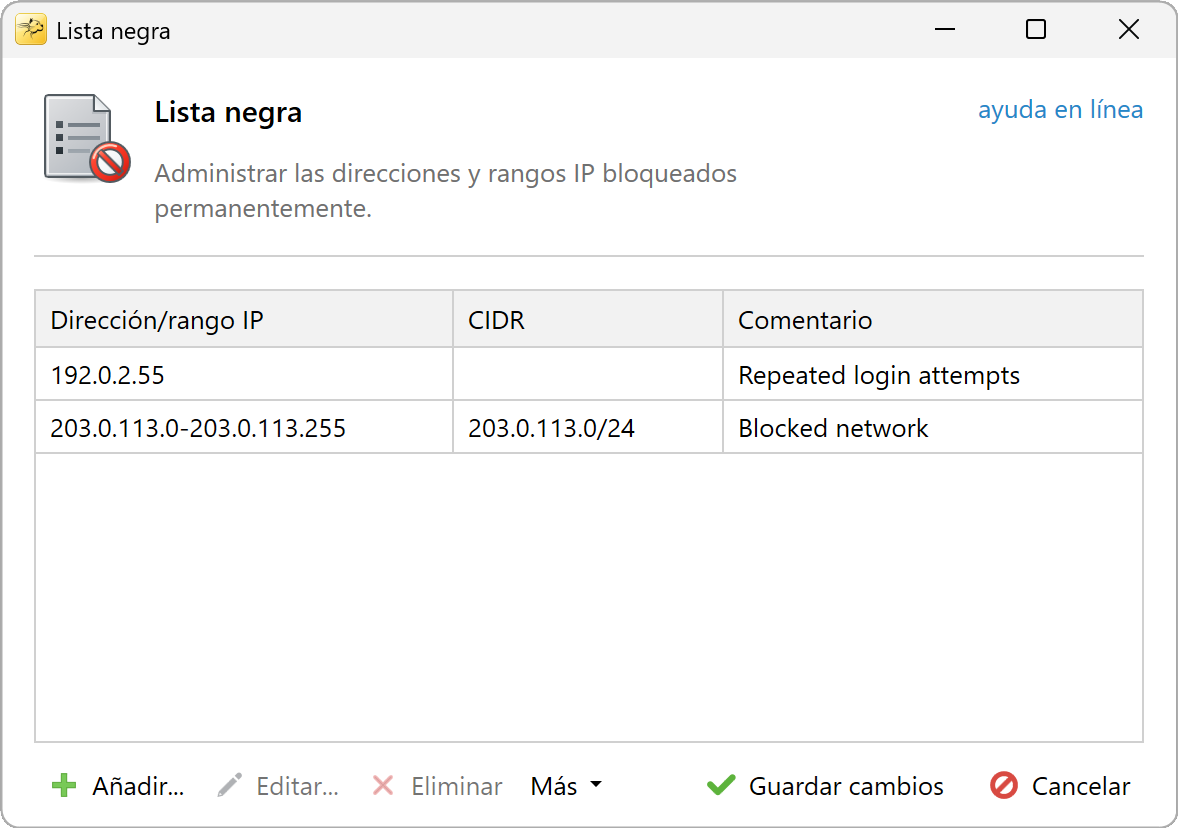Click the red prohibition Cancelar icon

pyautogui.click(x=1004, y=785)
